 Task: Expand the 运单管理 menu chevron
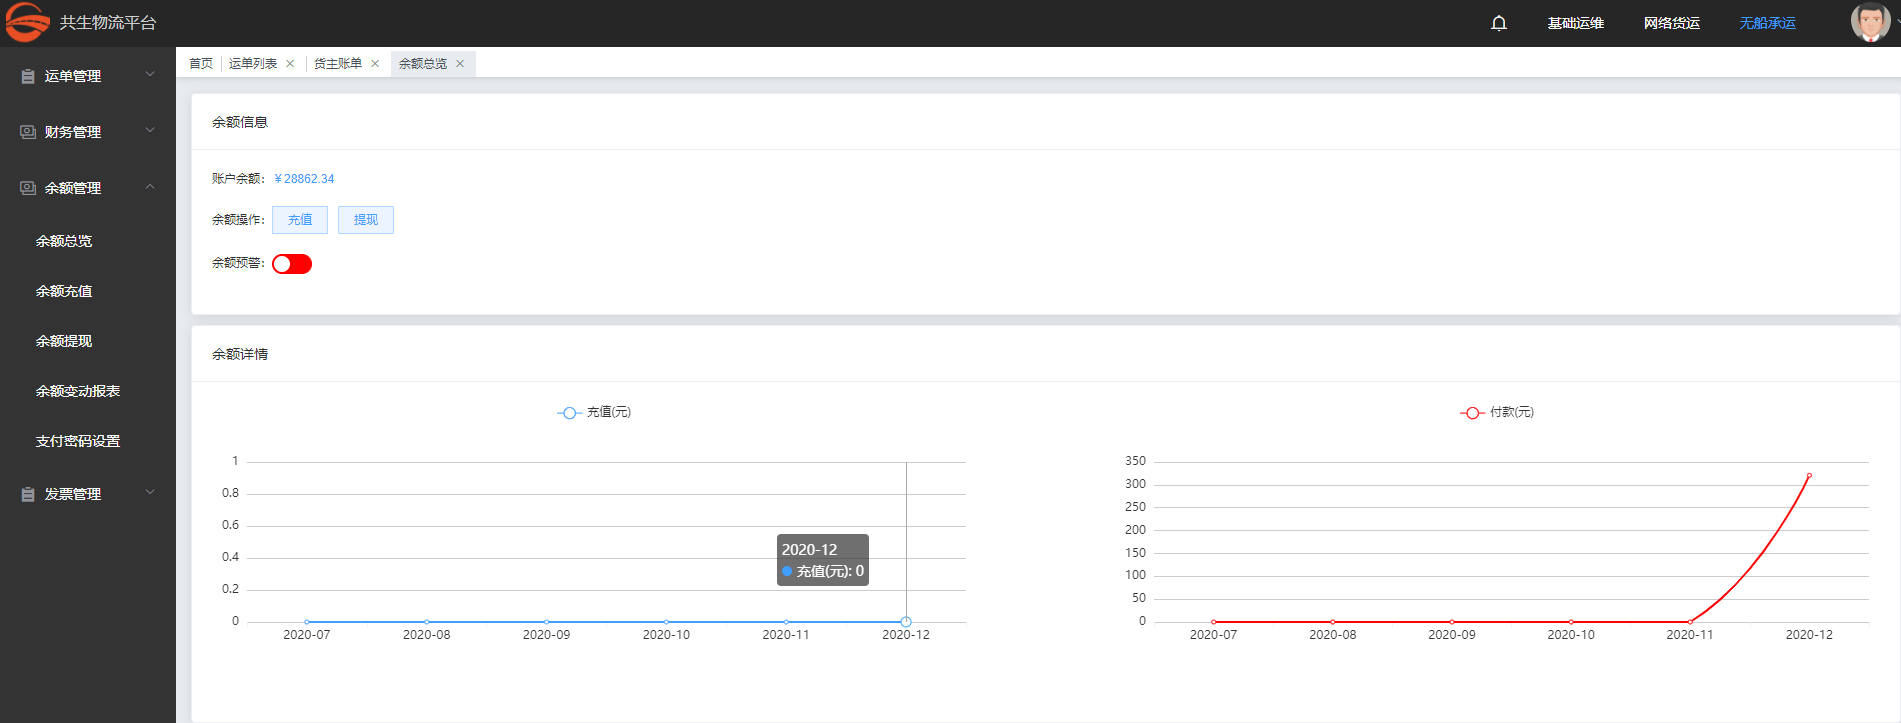tap(150, 75)
